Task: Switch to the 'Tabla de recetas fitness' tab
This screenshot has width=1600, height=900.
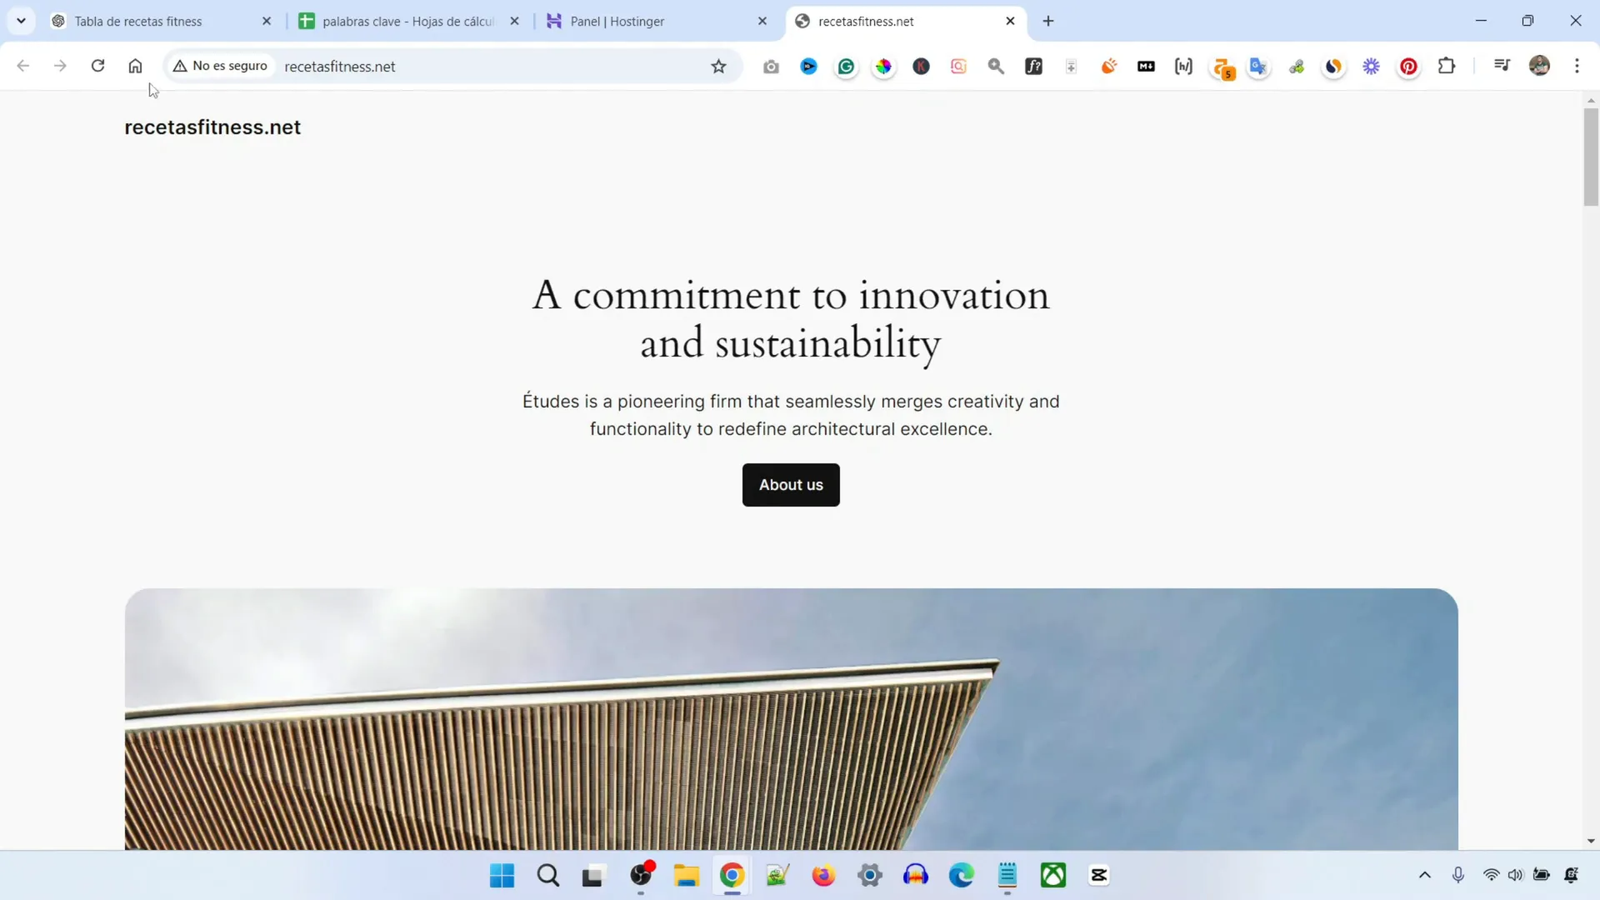Action: (x=138, y=21)
